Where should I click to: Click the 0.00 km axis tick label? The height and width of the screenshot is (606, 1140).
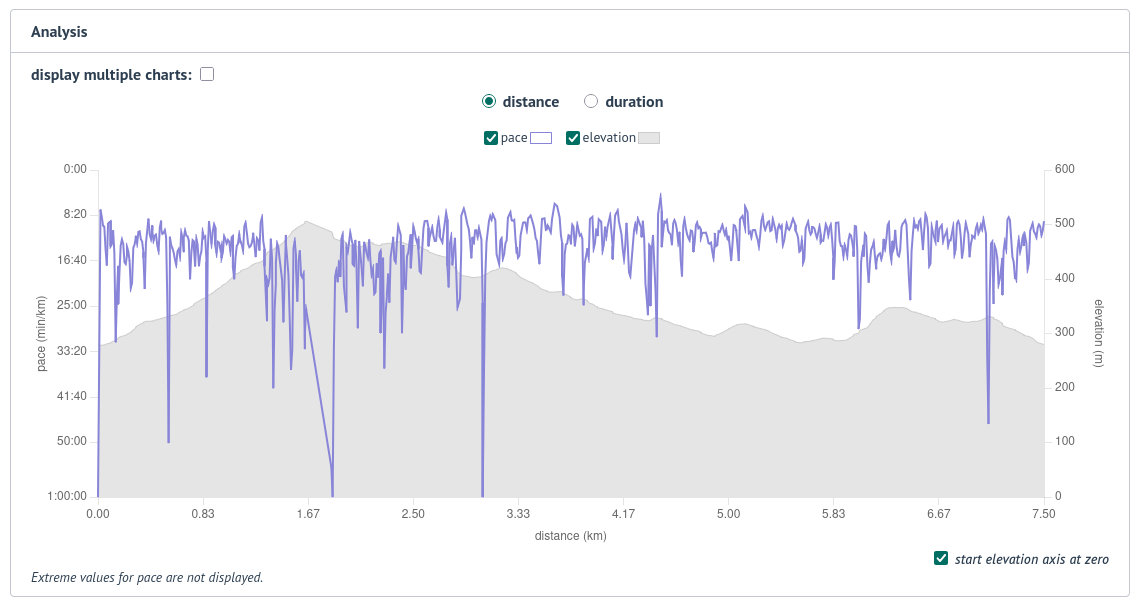97,513
